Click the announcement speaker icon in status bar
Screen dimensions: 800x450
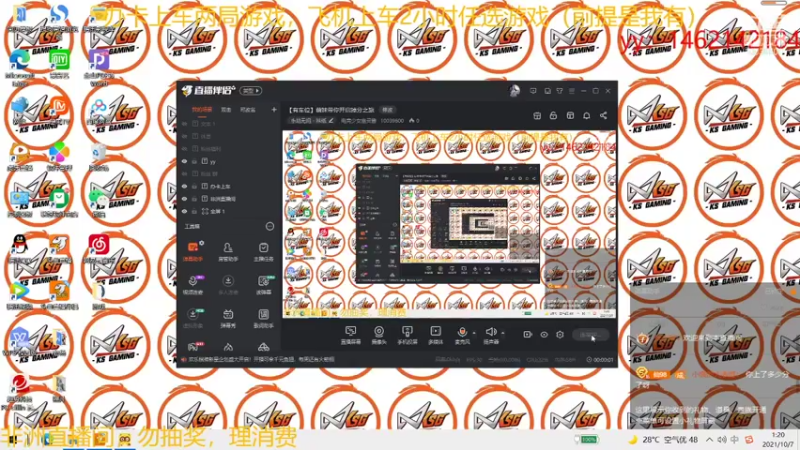pyautogui.click(x=184, y=360)
